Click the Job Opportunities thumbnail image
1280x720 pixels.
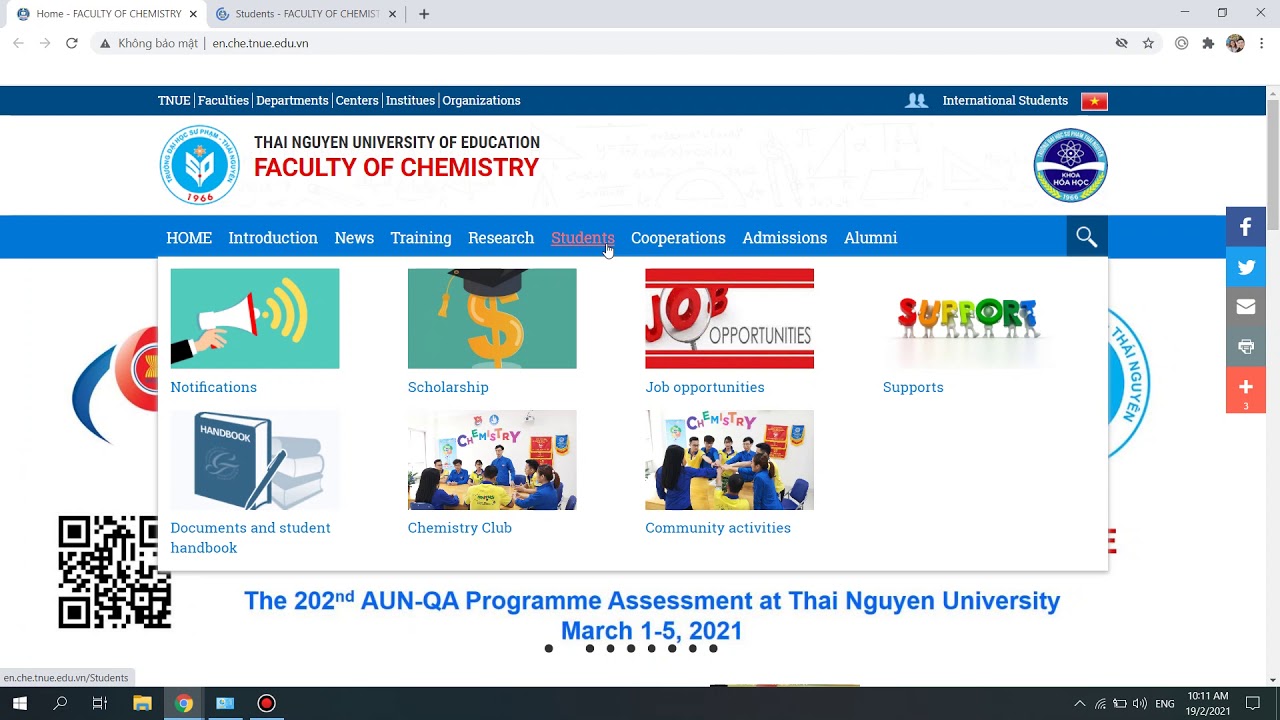point(729,318)
